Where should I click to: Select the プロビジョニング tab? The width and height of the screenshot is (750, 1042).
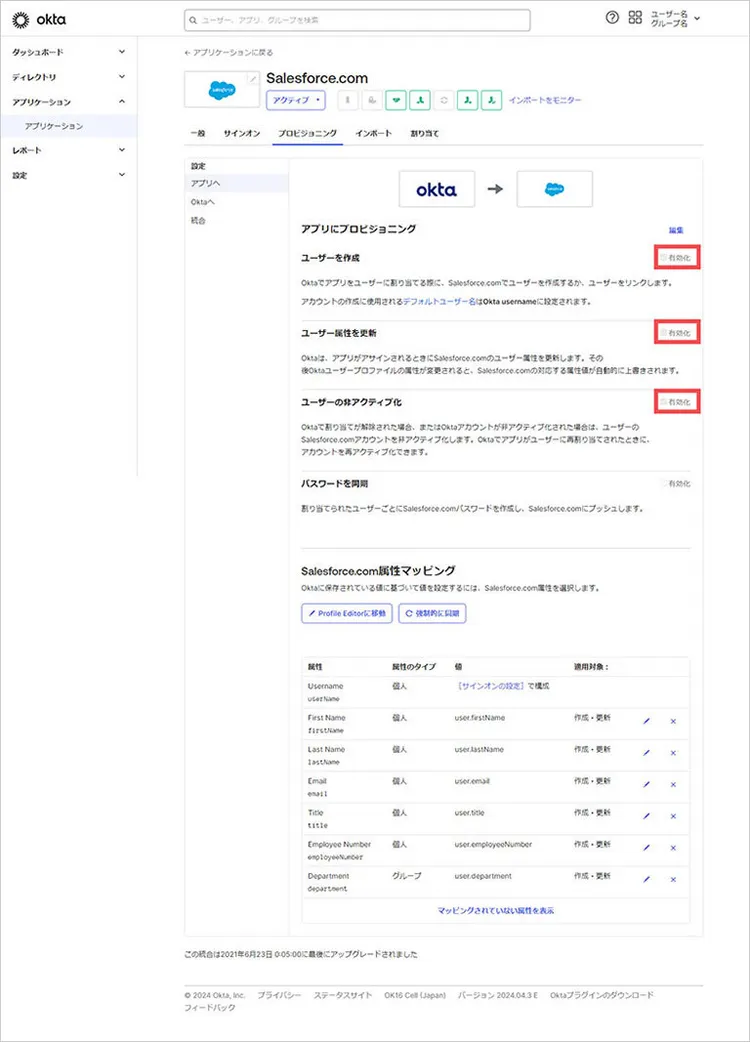tap(308, 134)
